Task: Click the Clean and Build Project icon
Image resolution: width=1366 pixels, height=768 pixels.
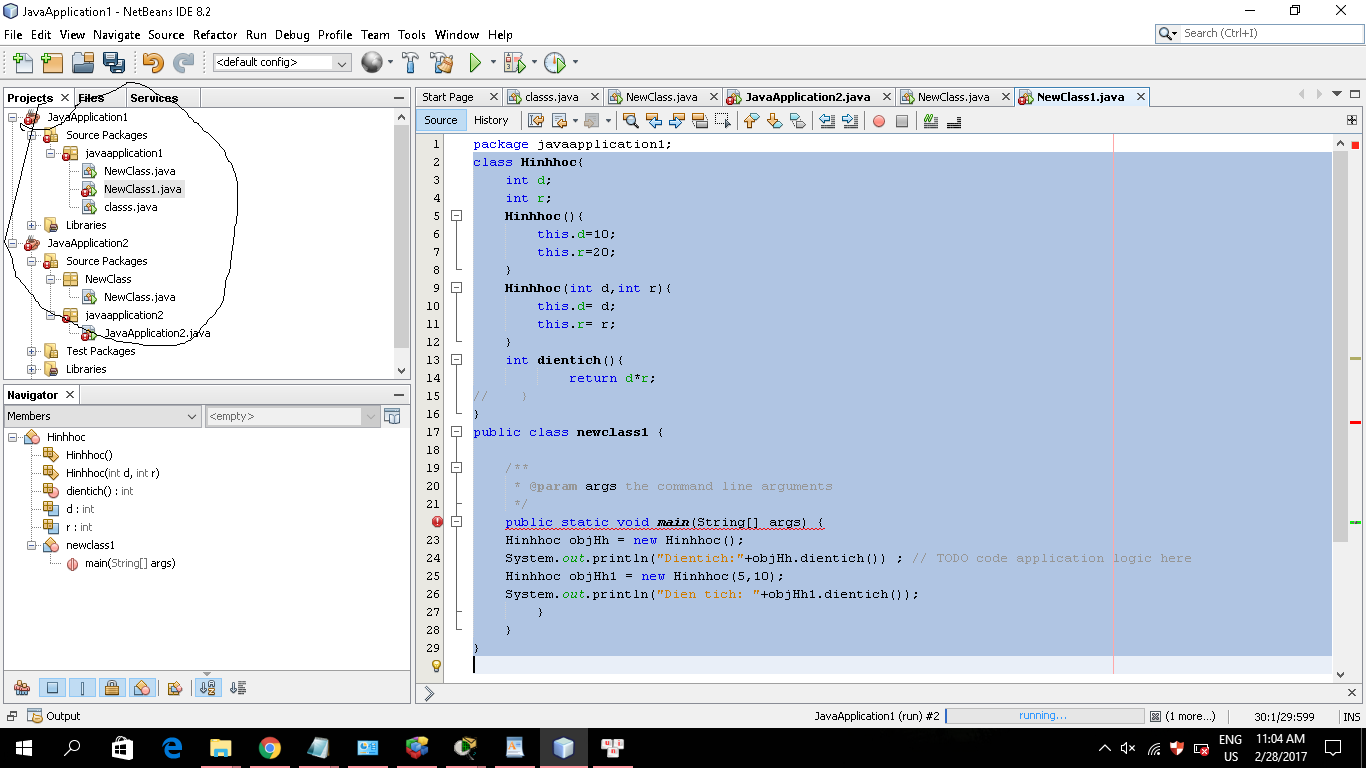Action: 442,63
